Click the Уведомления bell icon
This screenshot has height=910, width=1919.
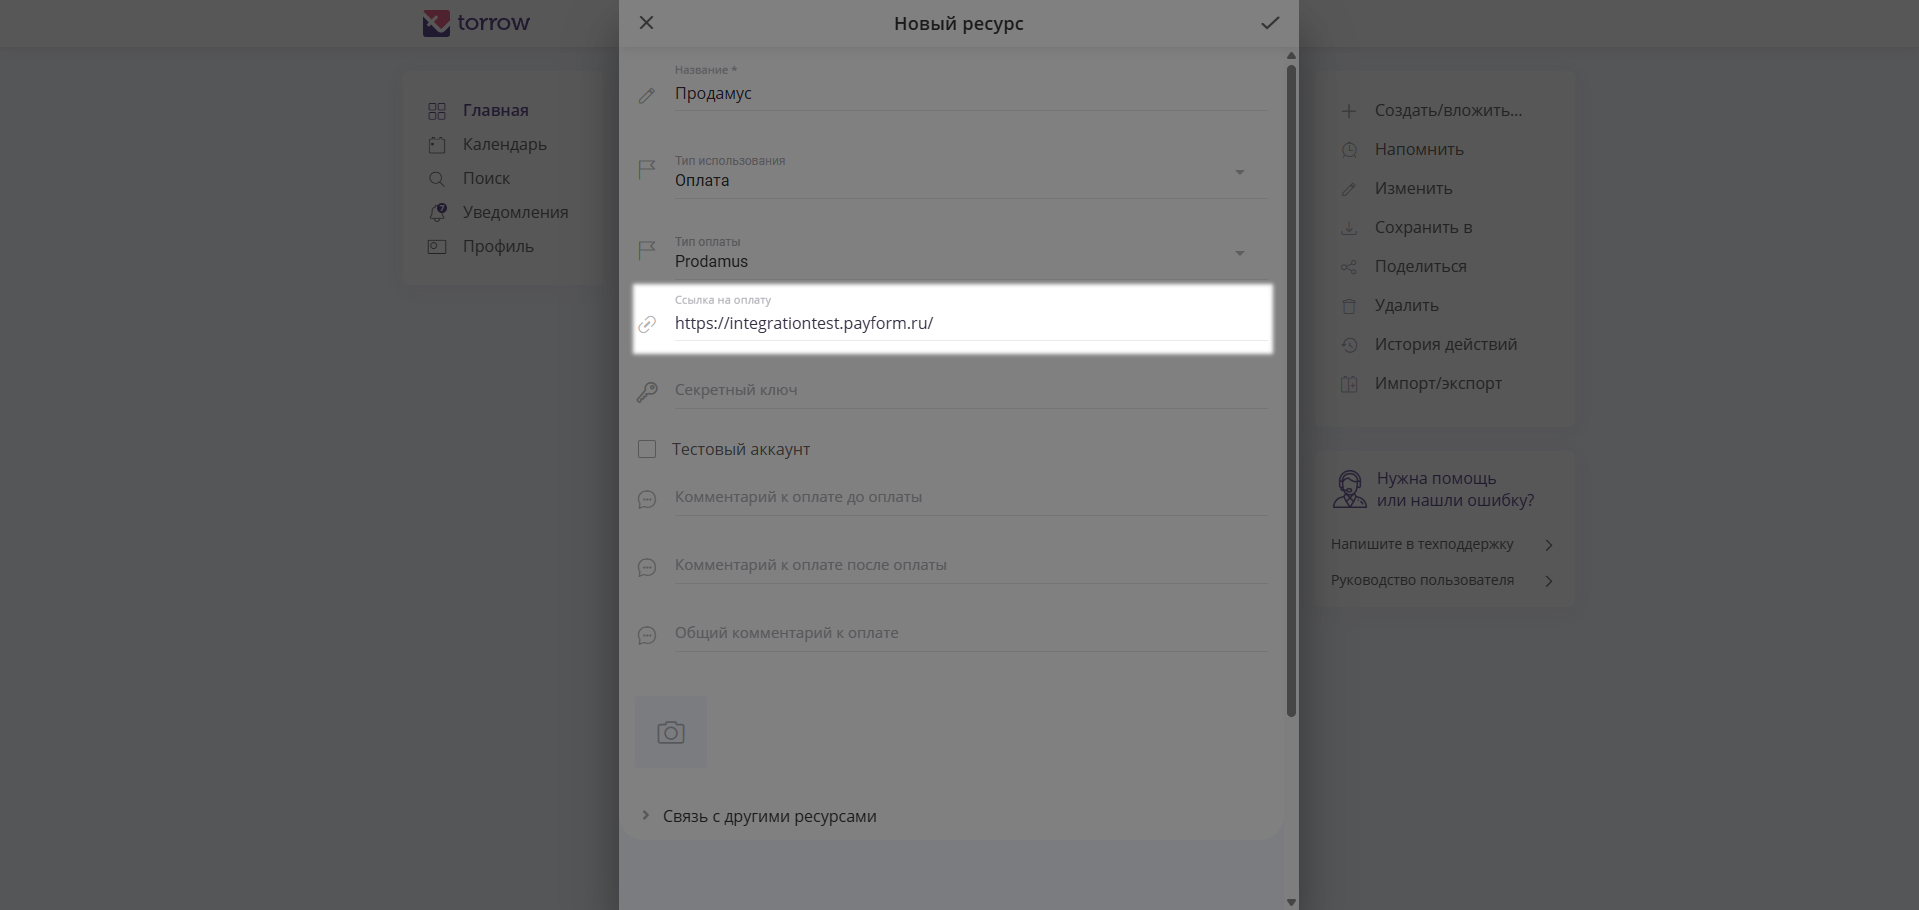coord(437,212)
